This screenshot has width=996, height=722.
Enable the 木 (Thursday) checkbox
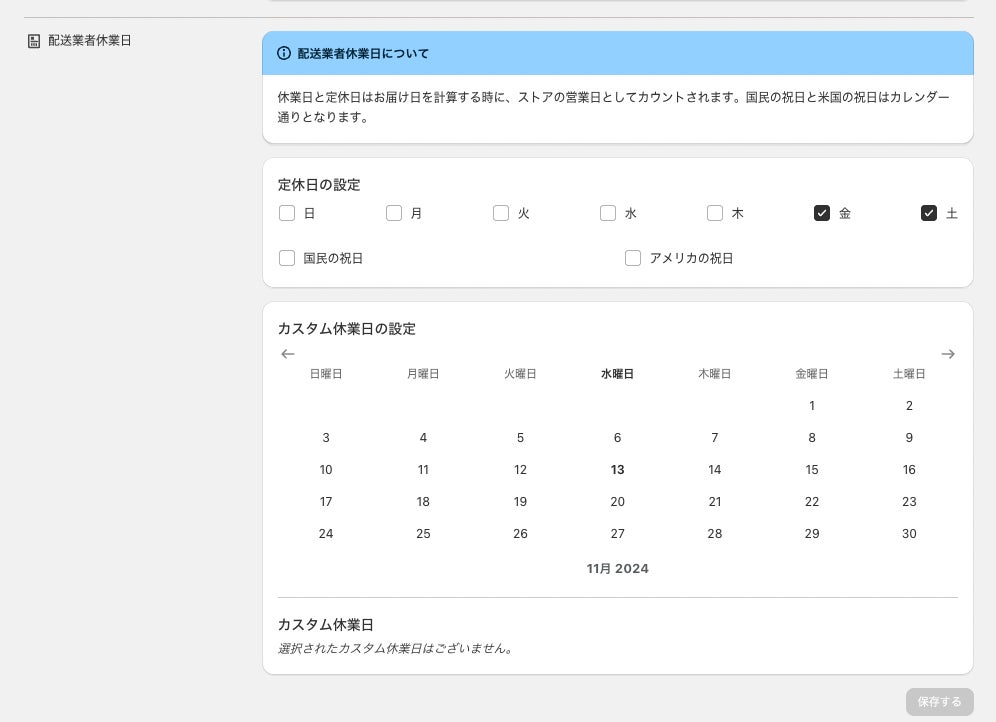pyautogui.click(x=715, y=213)
